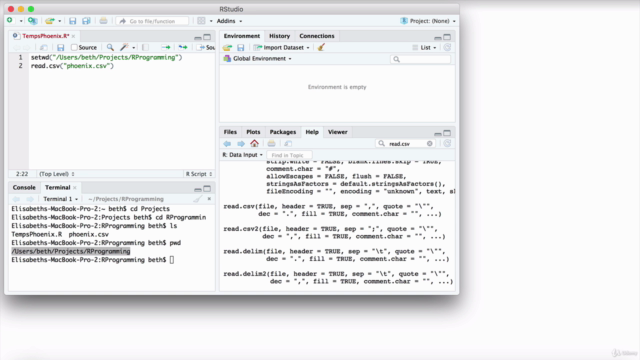Open the Global Environment selector
Viewport: 640px width, 360px height.
(x=258, y=58)
